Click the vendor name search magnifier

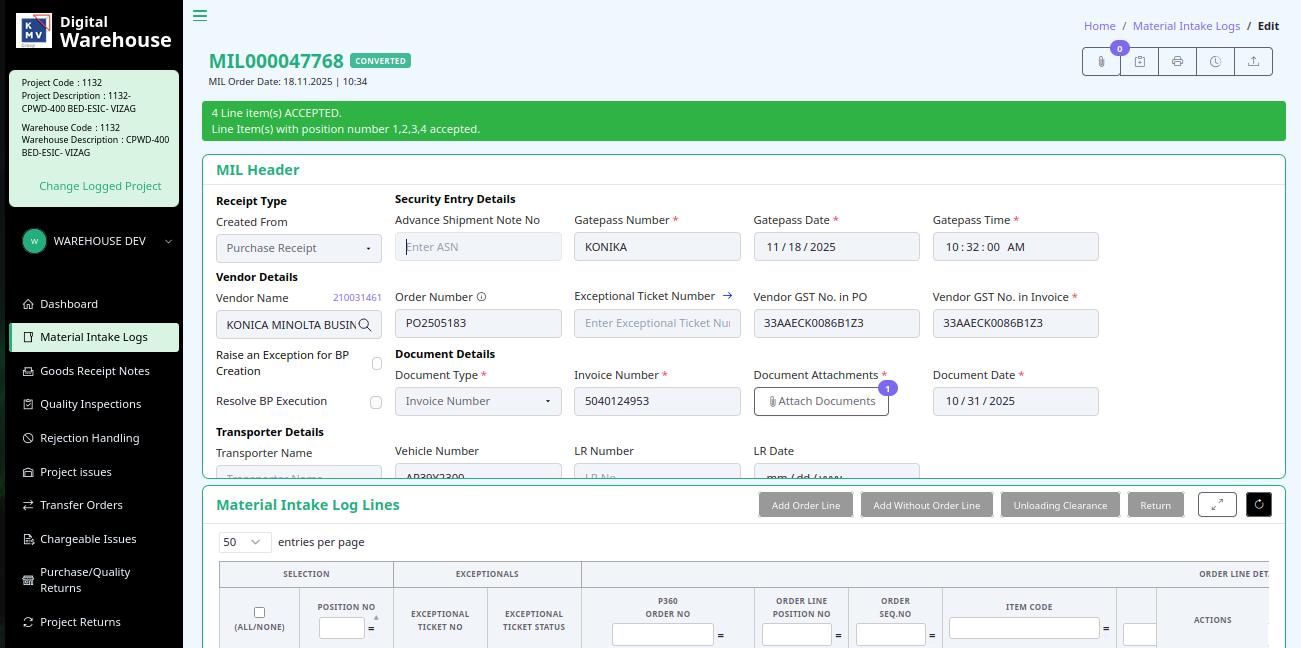click(x=366, y=325)
